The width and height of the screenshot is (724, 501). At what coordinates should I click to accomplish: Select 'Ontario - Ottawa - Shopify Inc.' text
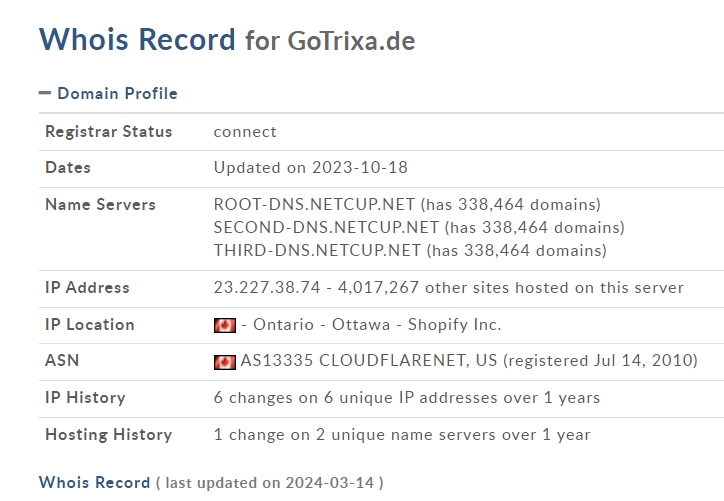coord(377,325)
